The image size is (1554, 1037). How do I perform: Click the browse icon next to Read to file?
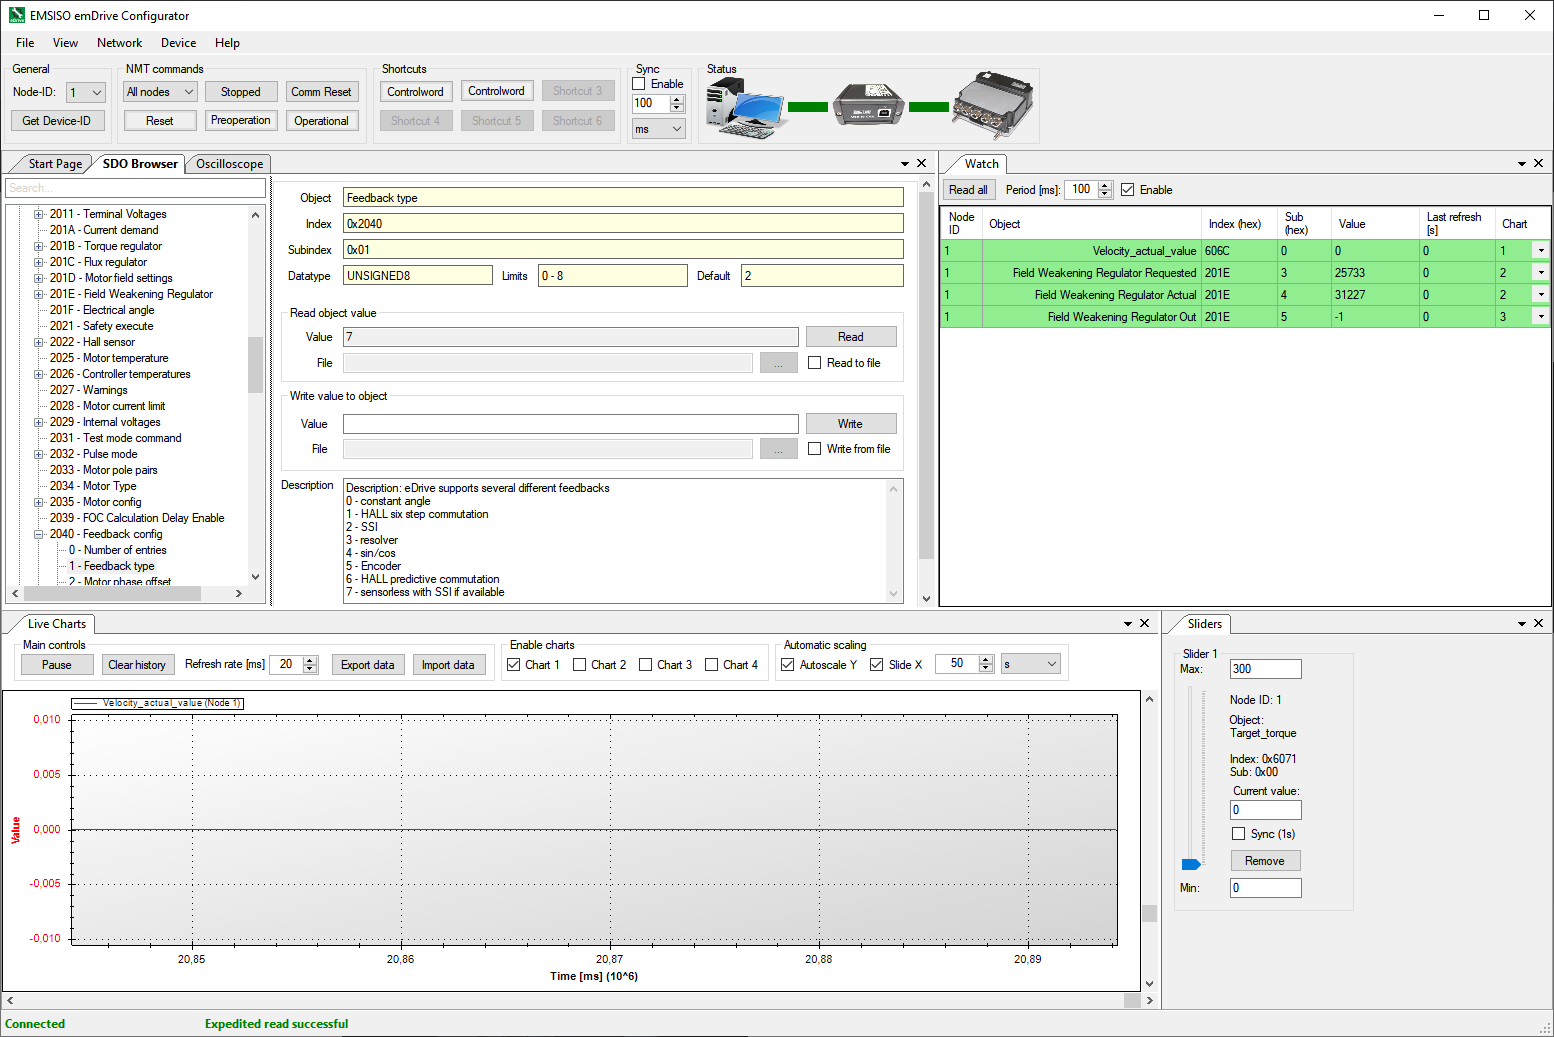[x=779, y=362]
